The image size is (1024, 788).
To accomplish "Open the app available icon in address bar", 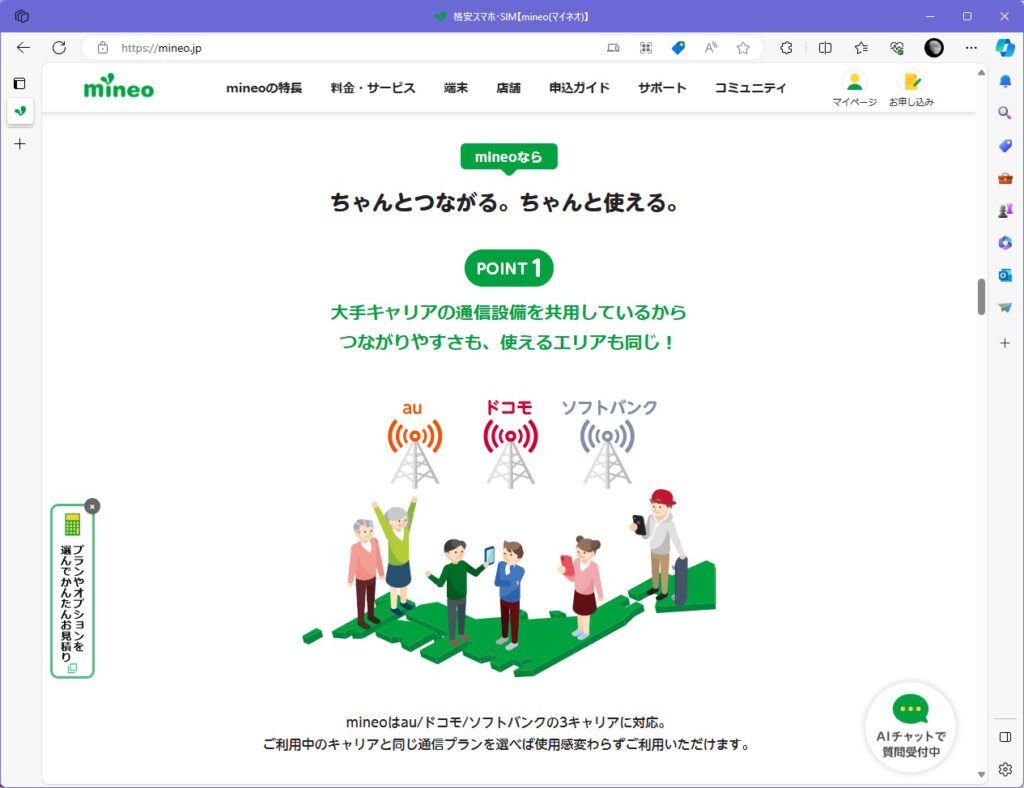I will [x=613, y=48].
